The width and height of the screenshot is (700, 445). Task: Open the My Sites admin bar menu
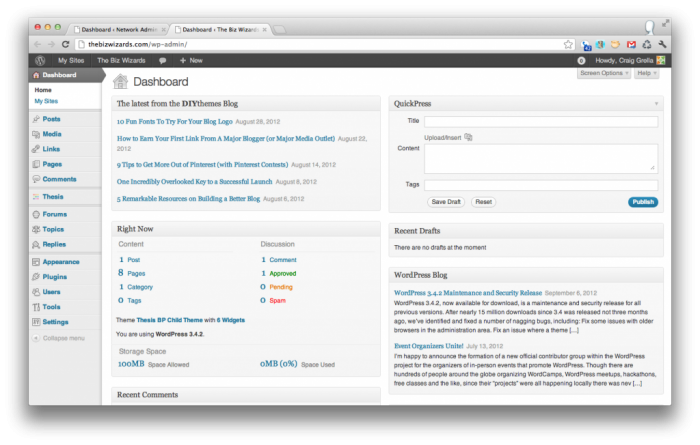[x=71, y=60]
